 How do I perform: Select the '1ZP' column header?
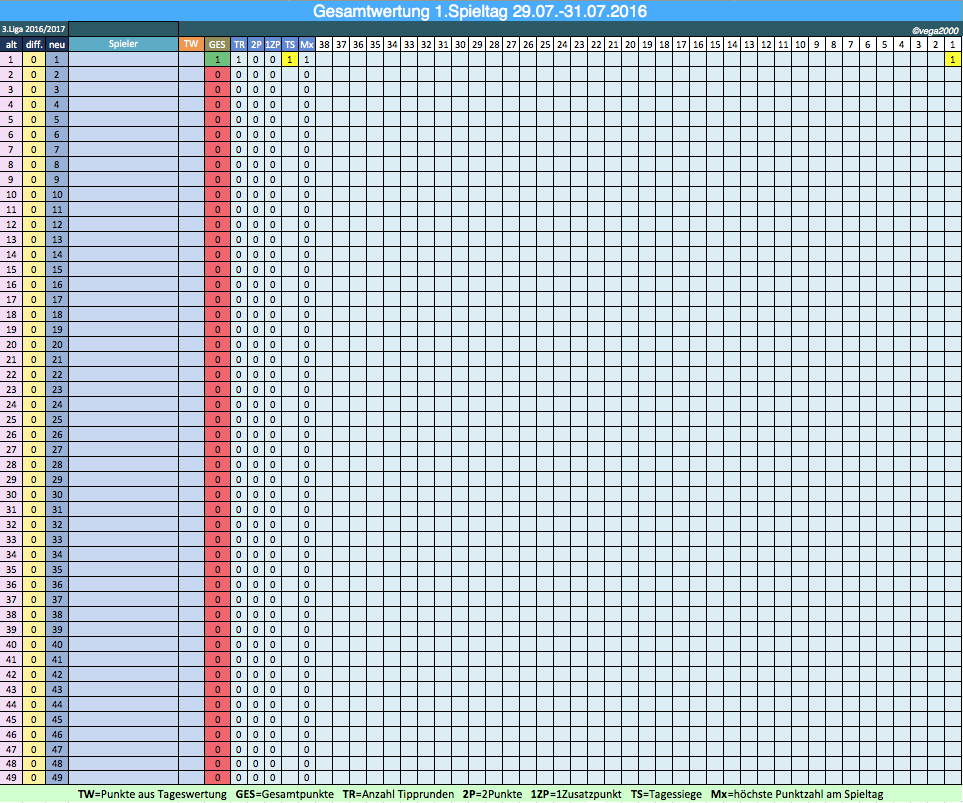273,44
